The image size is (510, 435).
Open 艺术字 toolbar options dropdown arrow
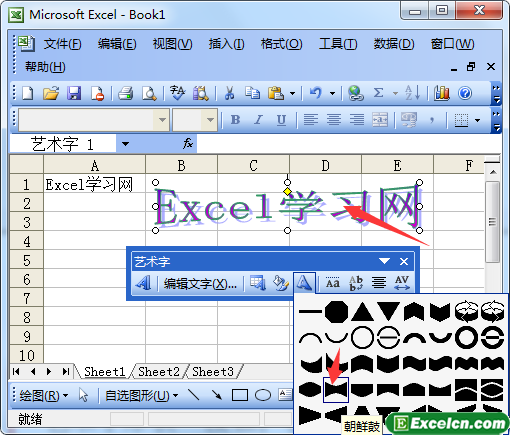coord(384,261)
